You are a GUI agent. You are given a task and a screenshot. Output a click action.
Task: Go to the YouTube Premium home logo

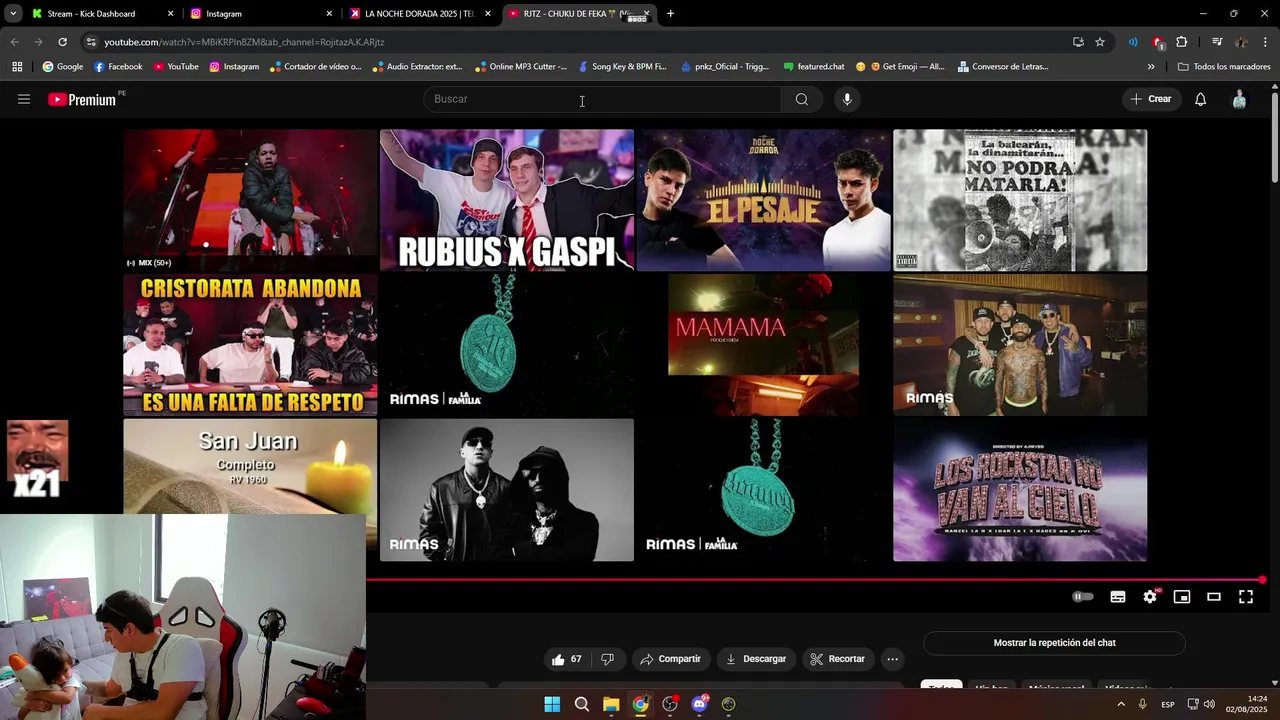82,99
